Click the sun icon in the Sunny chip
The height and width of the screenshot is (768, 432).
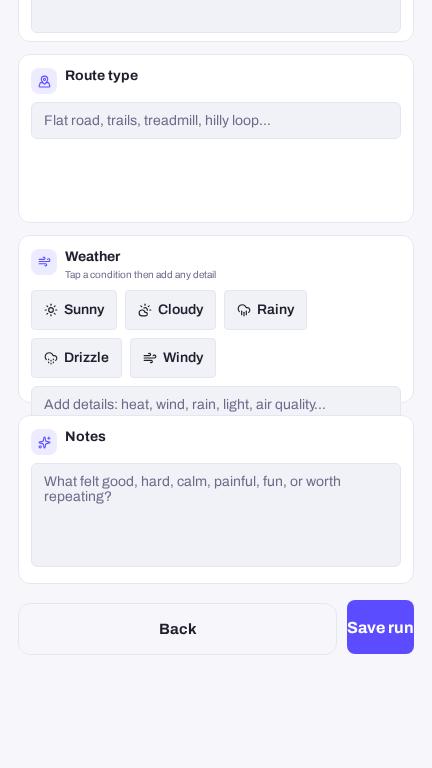tap(51, 310)
